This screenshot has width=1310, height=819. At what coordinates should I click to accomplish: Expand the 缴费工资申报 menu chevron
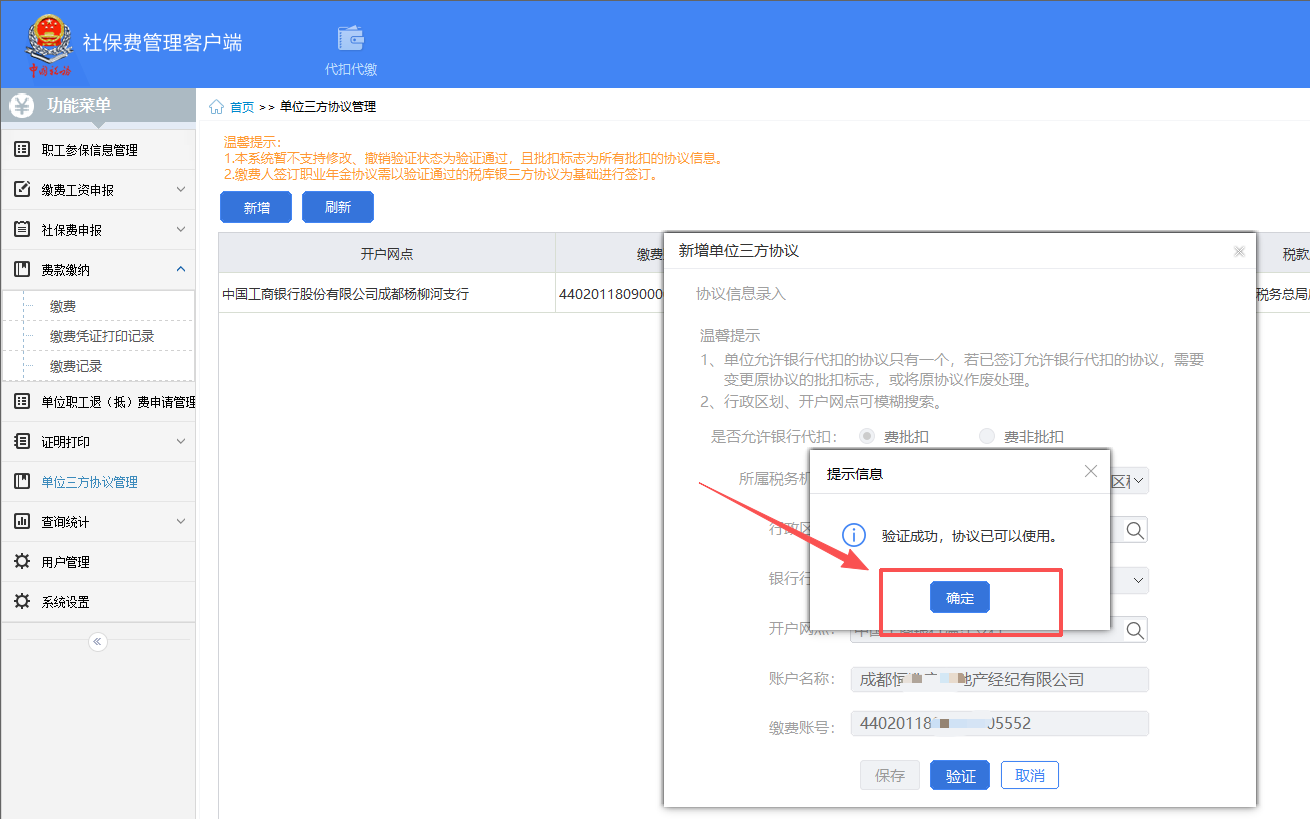(x=181, y=190)
